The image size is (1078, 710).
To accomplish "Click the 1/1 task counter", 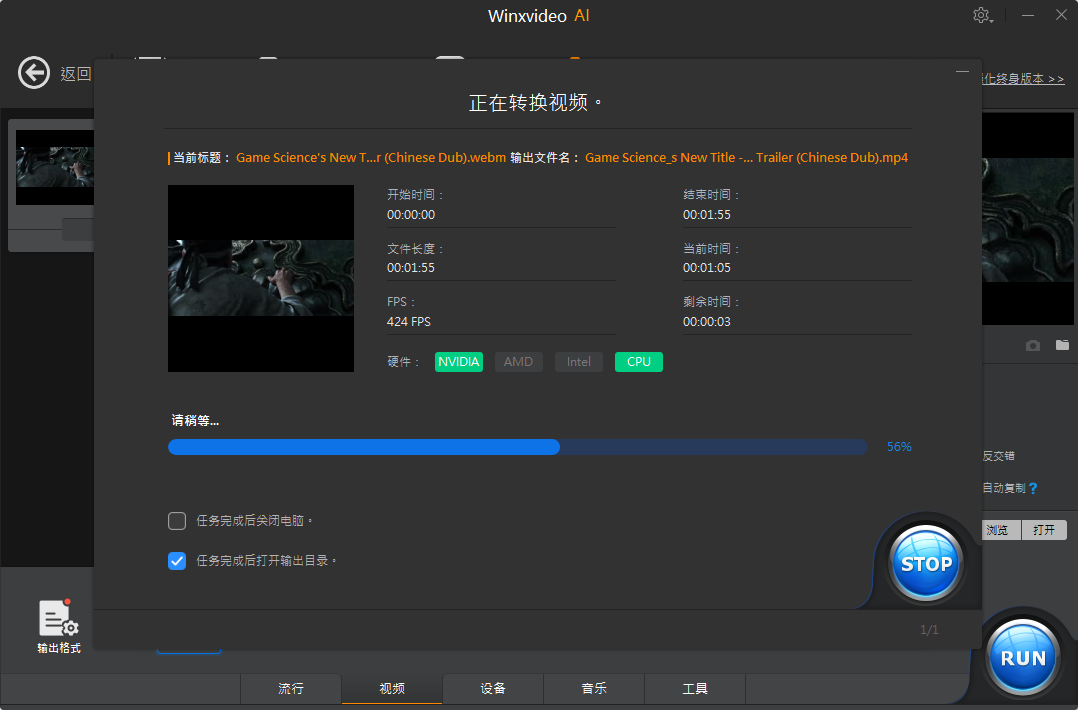I will (x=929, y=630).
